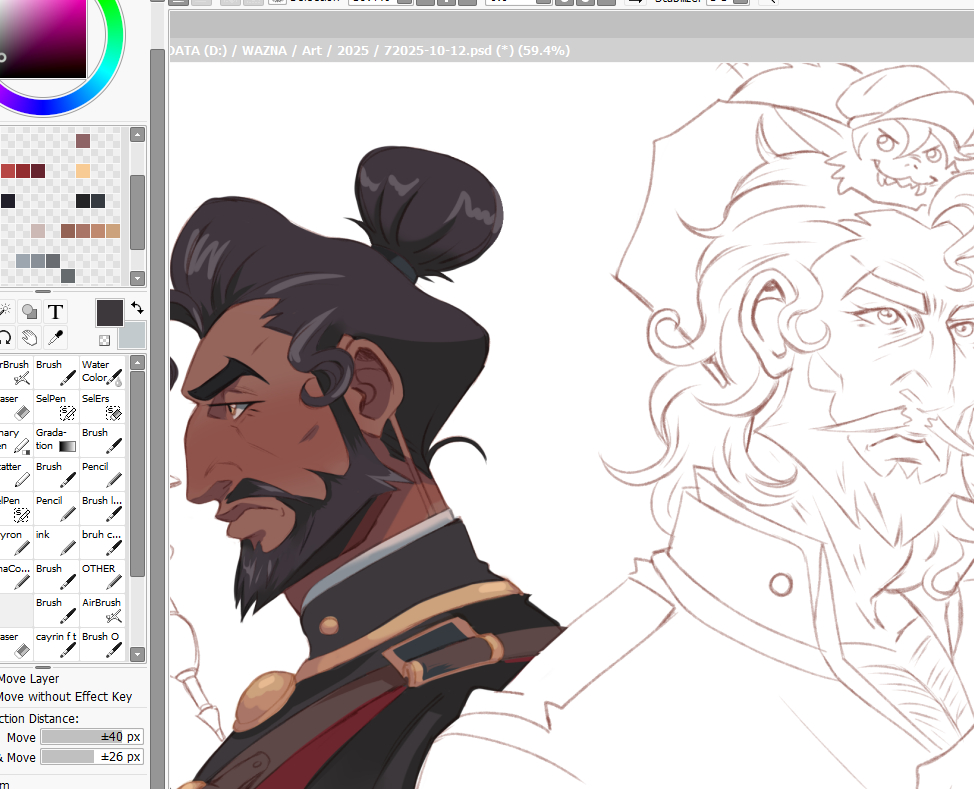
Task: Toggle the transparent color checker button
Action: [104, 340]
